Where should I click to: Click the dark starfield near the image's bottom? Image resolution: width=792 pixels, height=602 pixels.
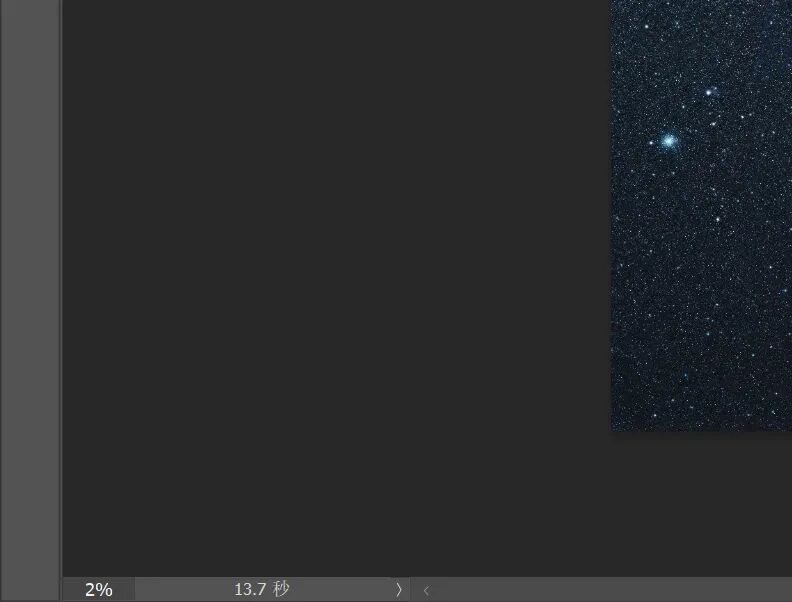[x=700, y=400]
